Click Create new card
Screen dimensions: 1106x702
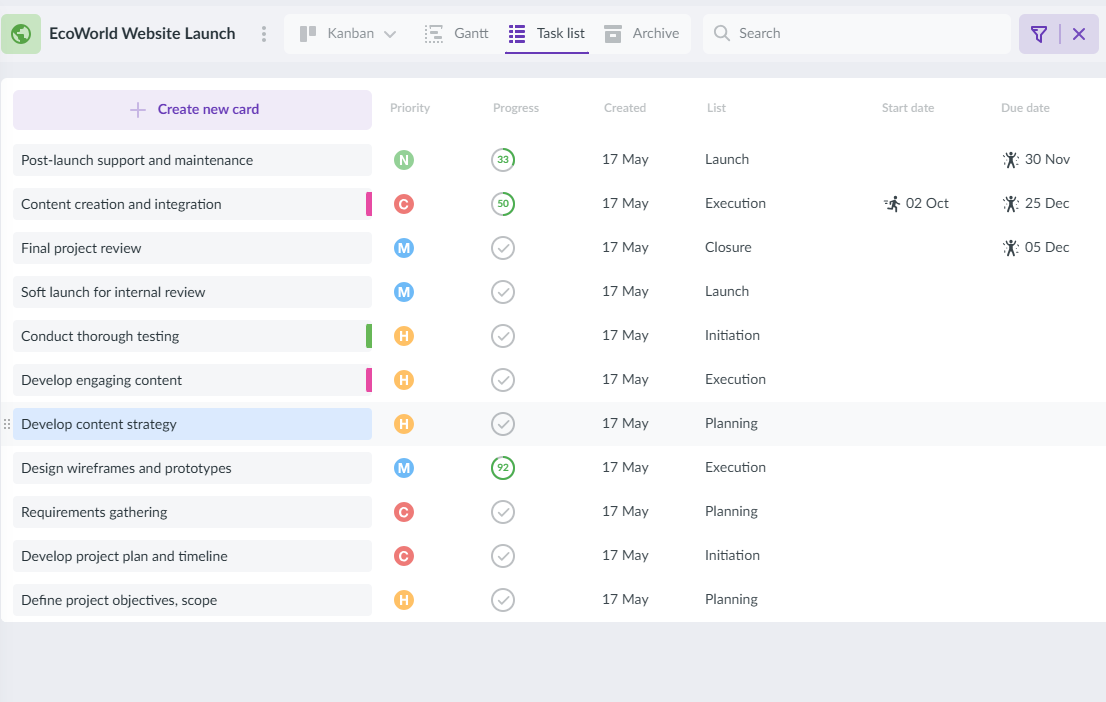pos(192,109)
